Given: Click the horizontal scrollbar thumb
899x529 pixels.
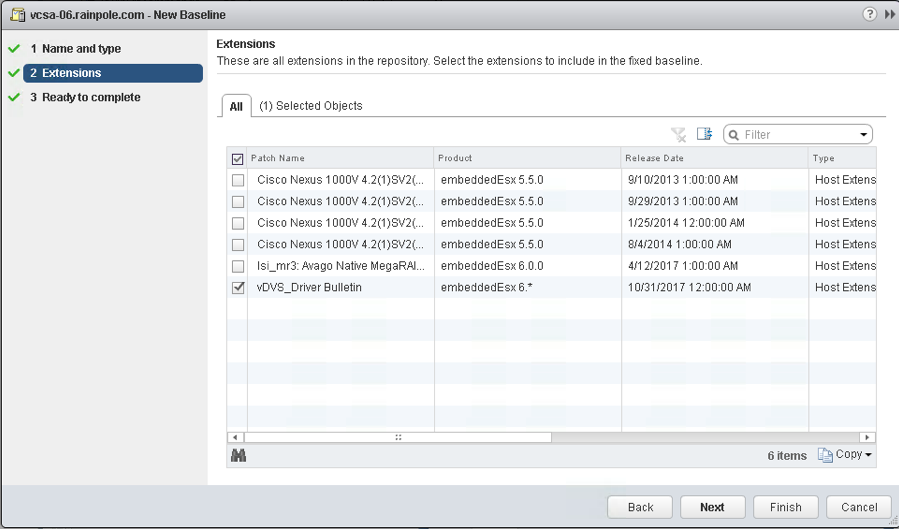Looking at the screenshot, I should (x=398, y=437).
